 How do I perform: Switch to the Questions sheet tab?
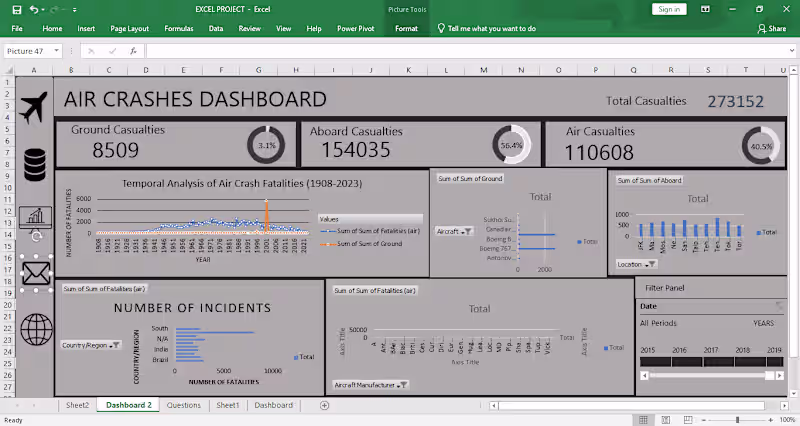(184, 405)
